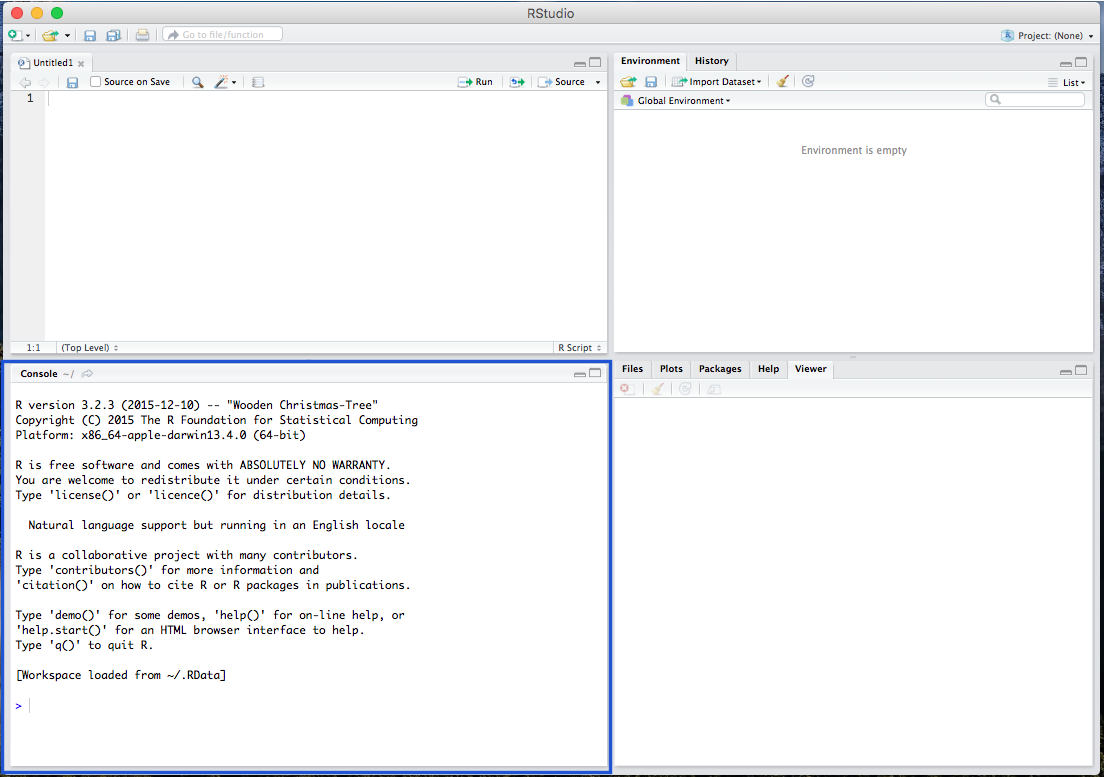Image resolution: width=1104 pixels, height=777 pixels.
Task: Click the environment search field
Action: pyautogui.click(x=1034, y=99)
